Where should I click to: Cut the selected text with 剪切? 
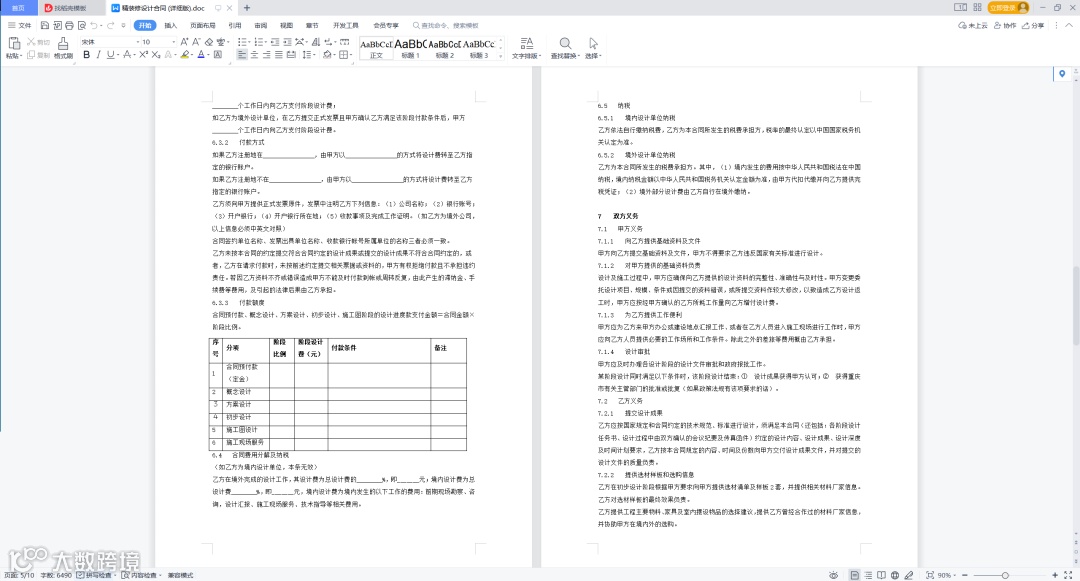click(x=39, y=42)
